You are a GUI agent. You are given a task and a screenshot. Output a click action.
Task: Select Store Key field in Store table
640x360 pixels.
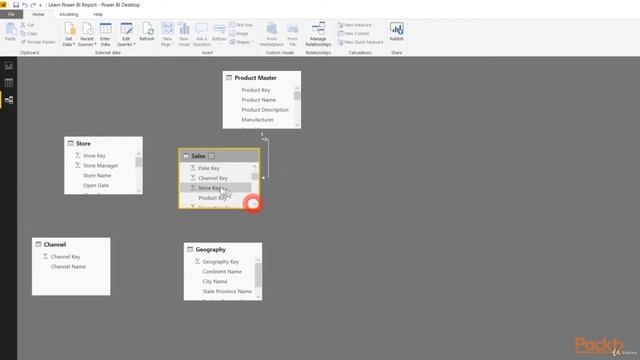[x=94, y=156]
